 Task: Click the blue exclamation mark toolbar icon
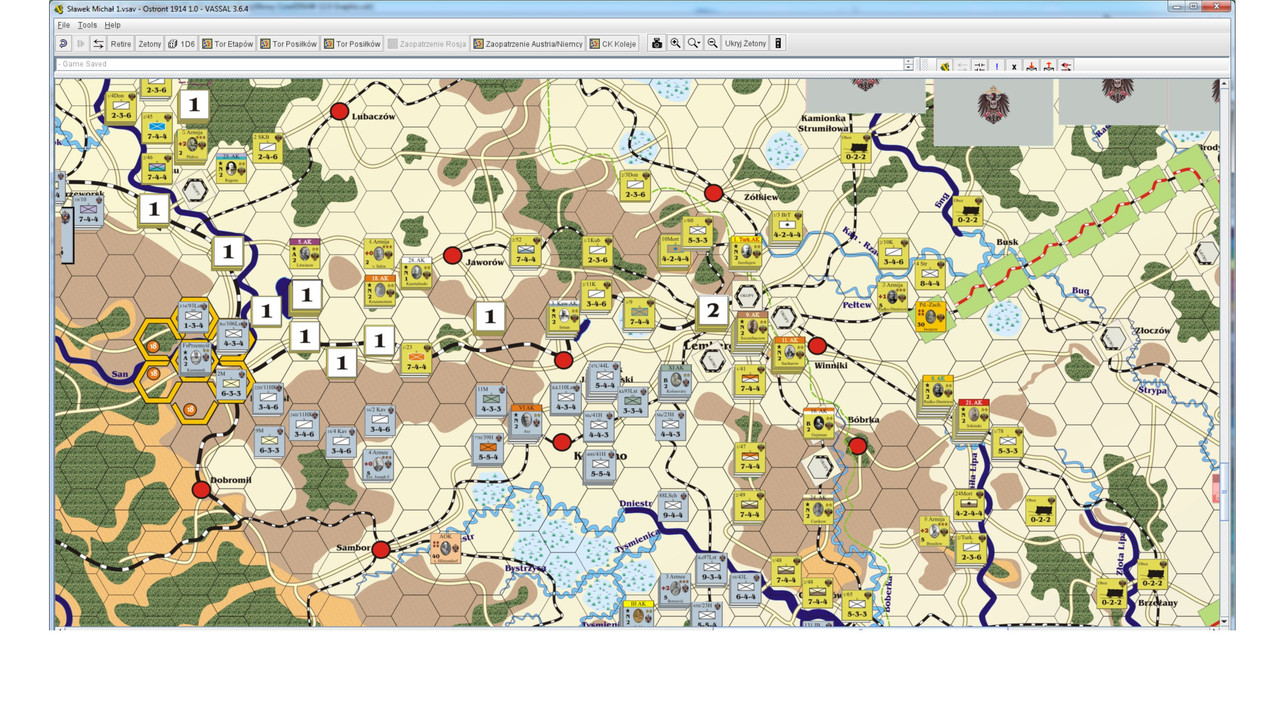click(997, 66)
